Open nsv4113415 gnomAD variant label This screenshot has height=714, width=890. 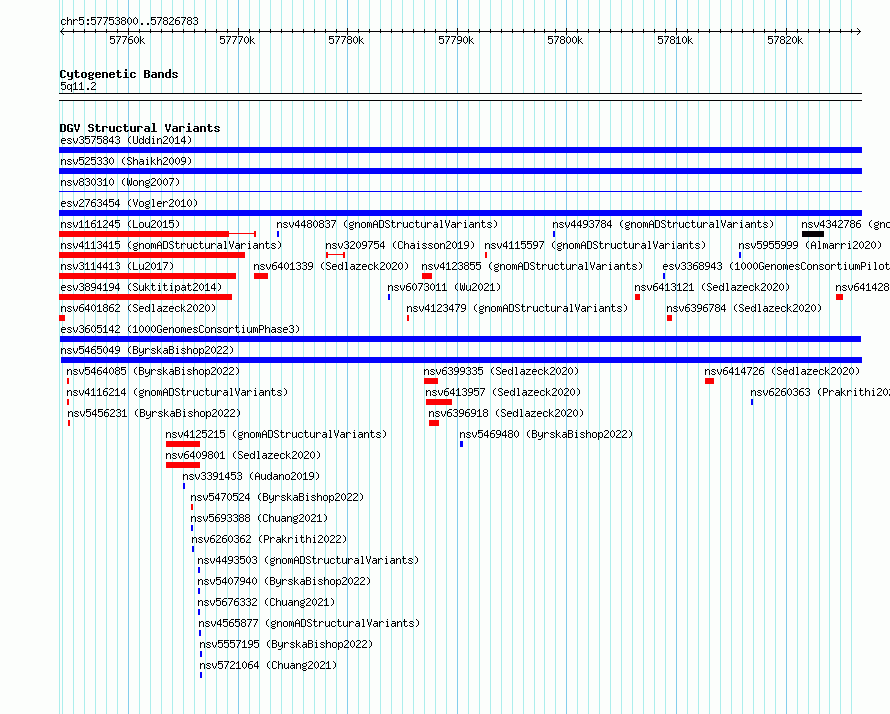coord(171,245)
